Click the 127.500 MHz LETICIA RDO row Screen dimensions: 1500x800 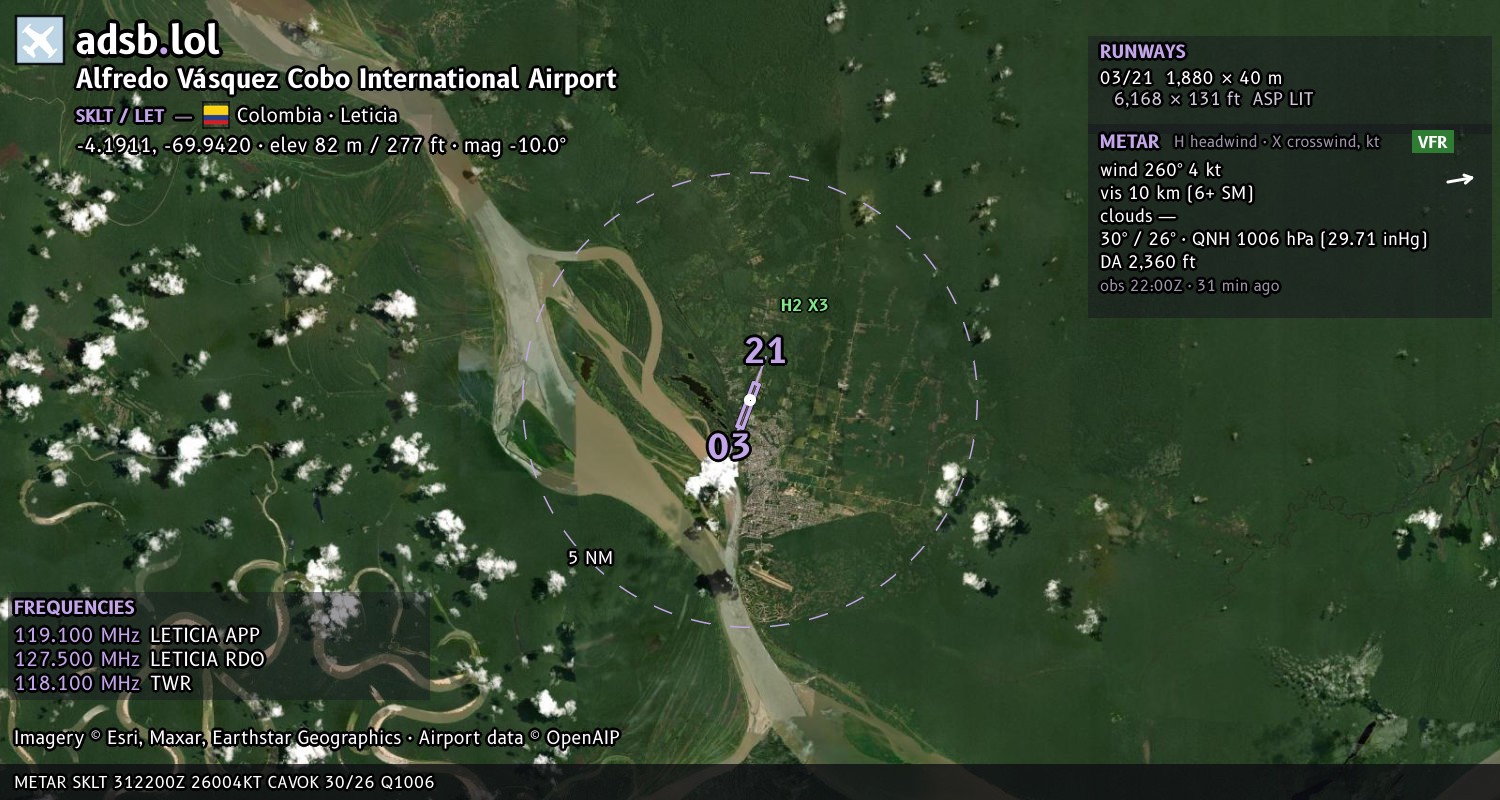coord(139,659)
